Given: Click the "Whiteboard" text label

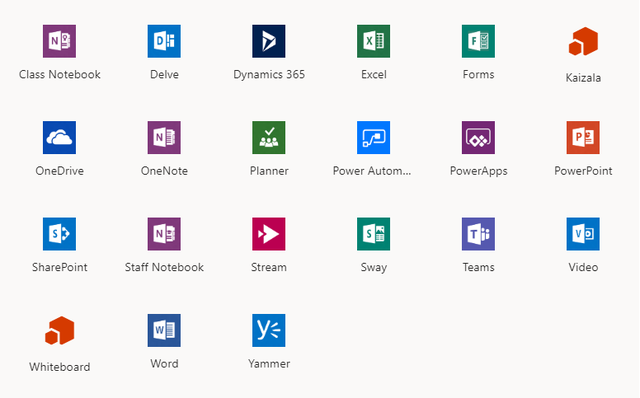Looking at the screenshot, I should pyautogui.click(x=60, y=367).
